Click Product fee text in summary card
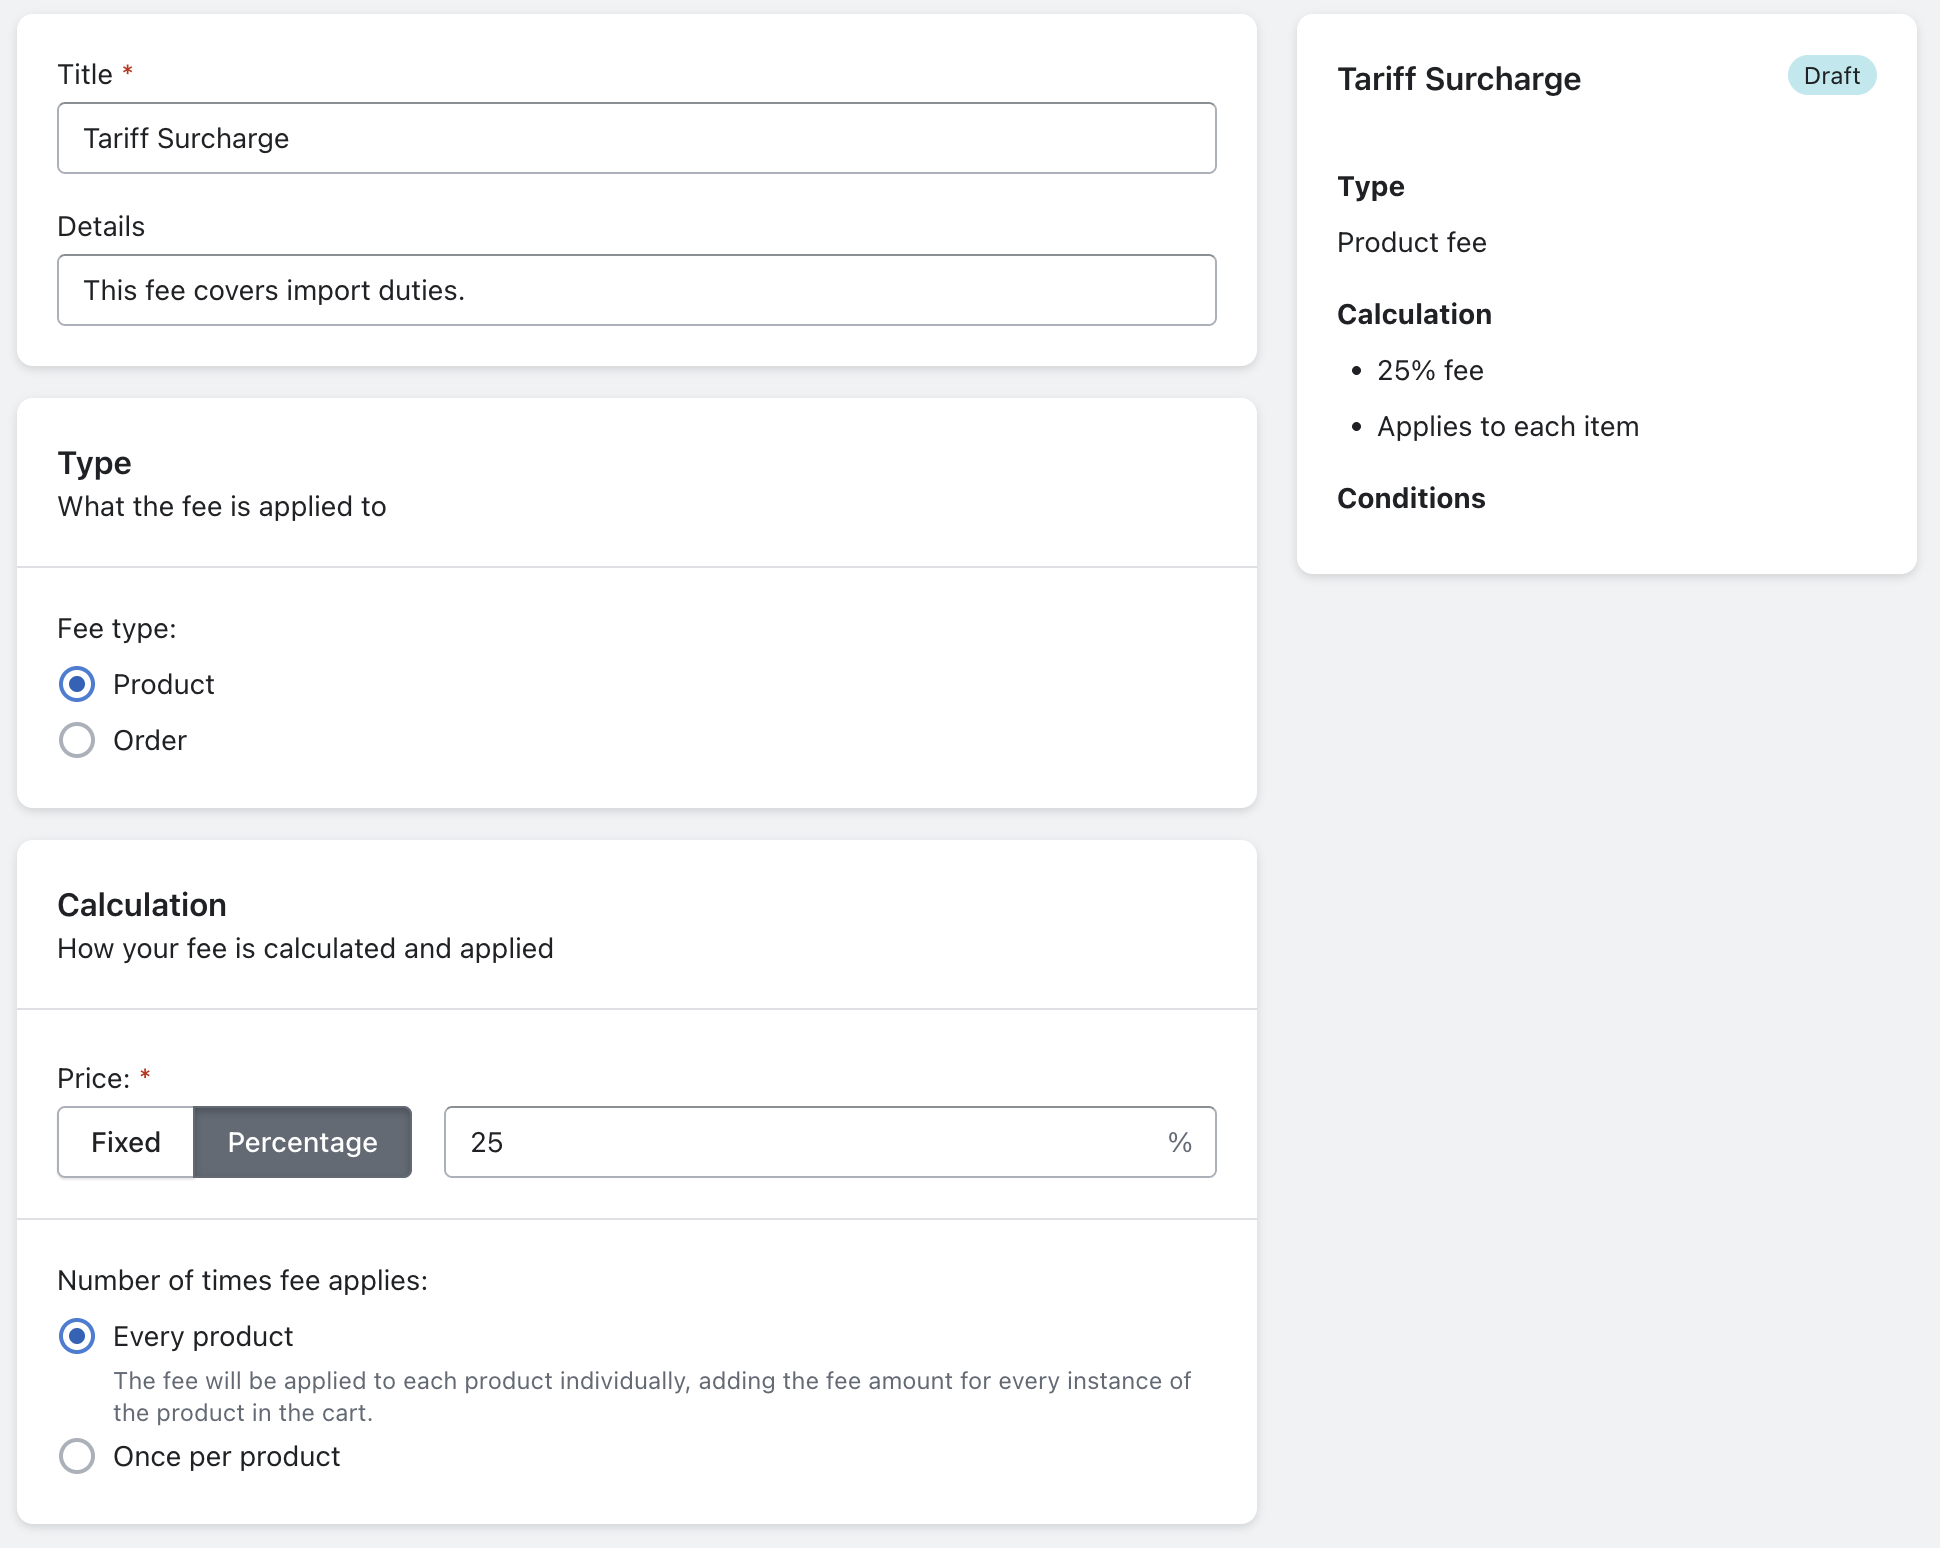 [x=1411, y=242]
